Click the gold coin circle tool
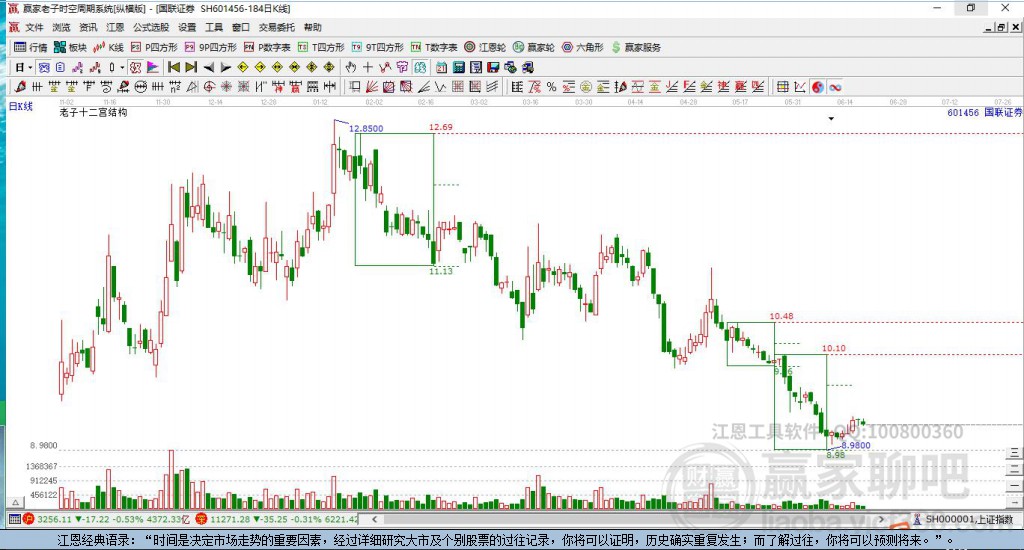This screenshot has height=550, width=1024. coord(586,87)
